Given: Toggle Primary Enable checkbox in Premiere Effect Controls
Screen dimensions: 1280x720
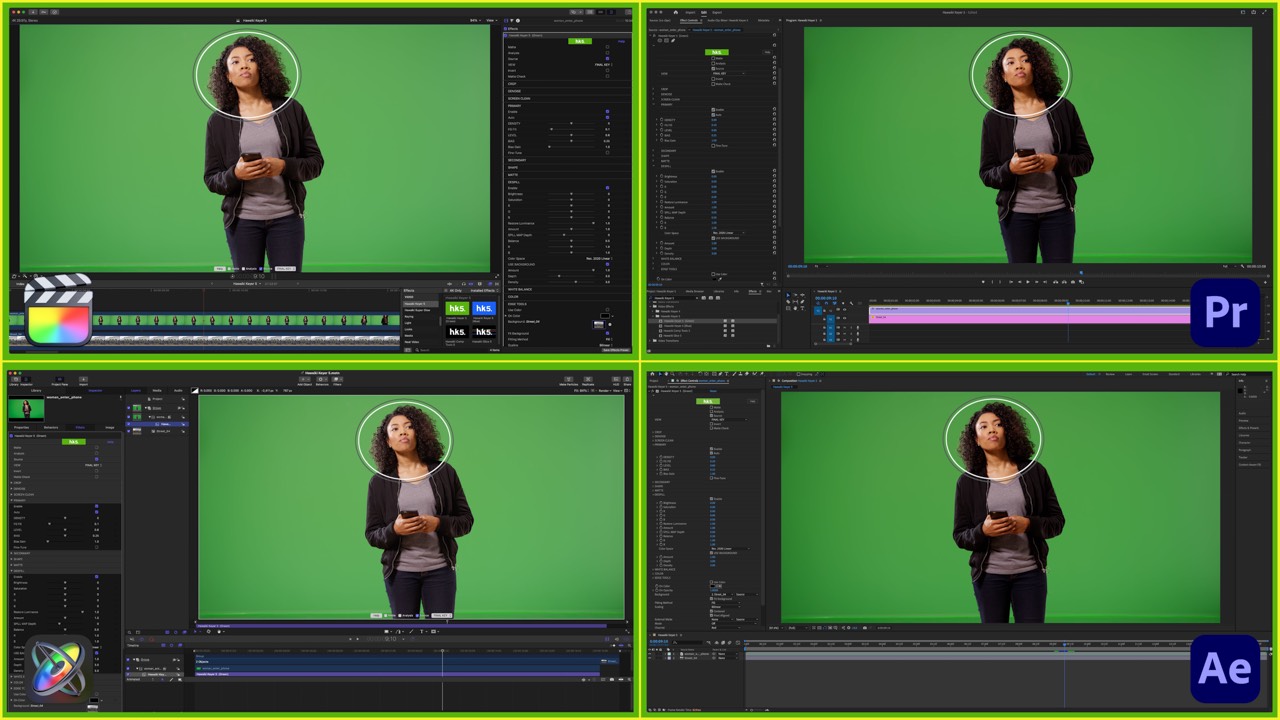Looking at the screenshot, I should pos(713,110).
